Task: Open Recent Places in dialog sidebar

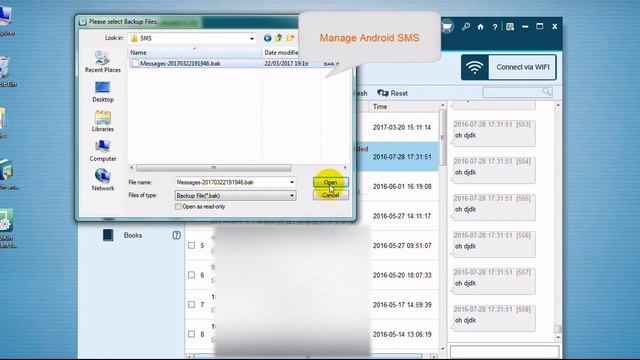Action: 102,62
